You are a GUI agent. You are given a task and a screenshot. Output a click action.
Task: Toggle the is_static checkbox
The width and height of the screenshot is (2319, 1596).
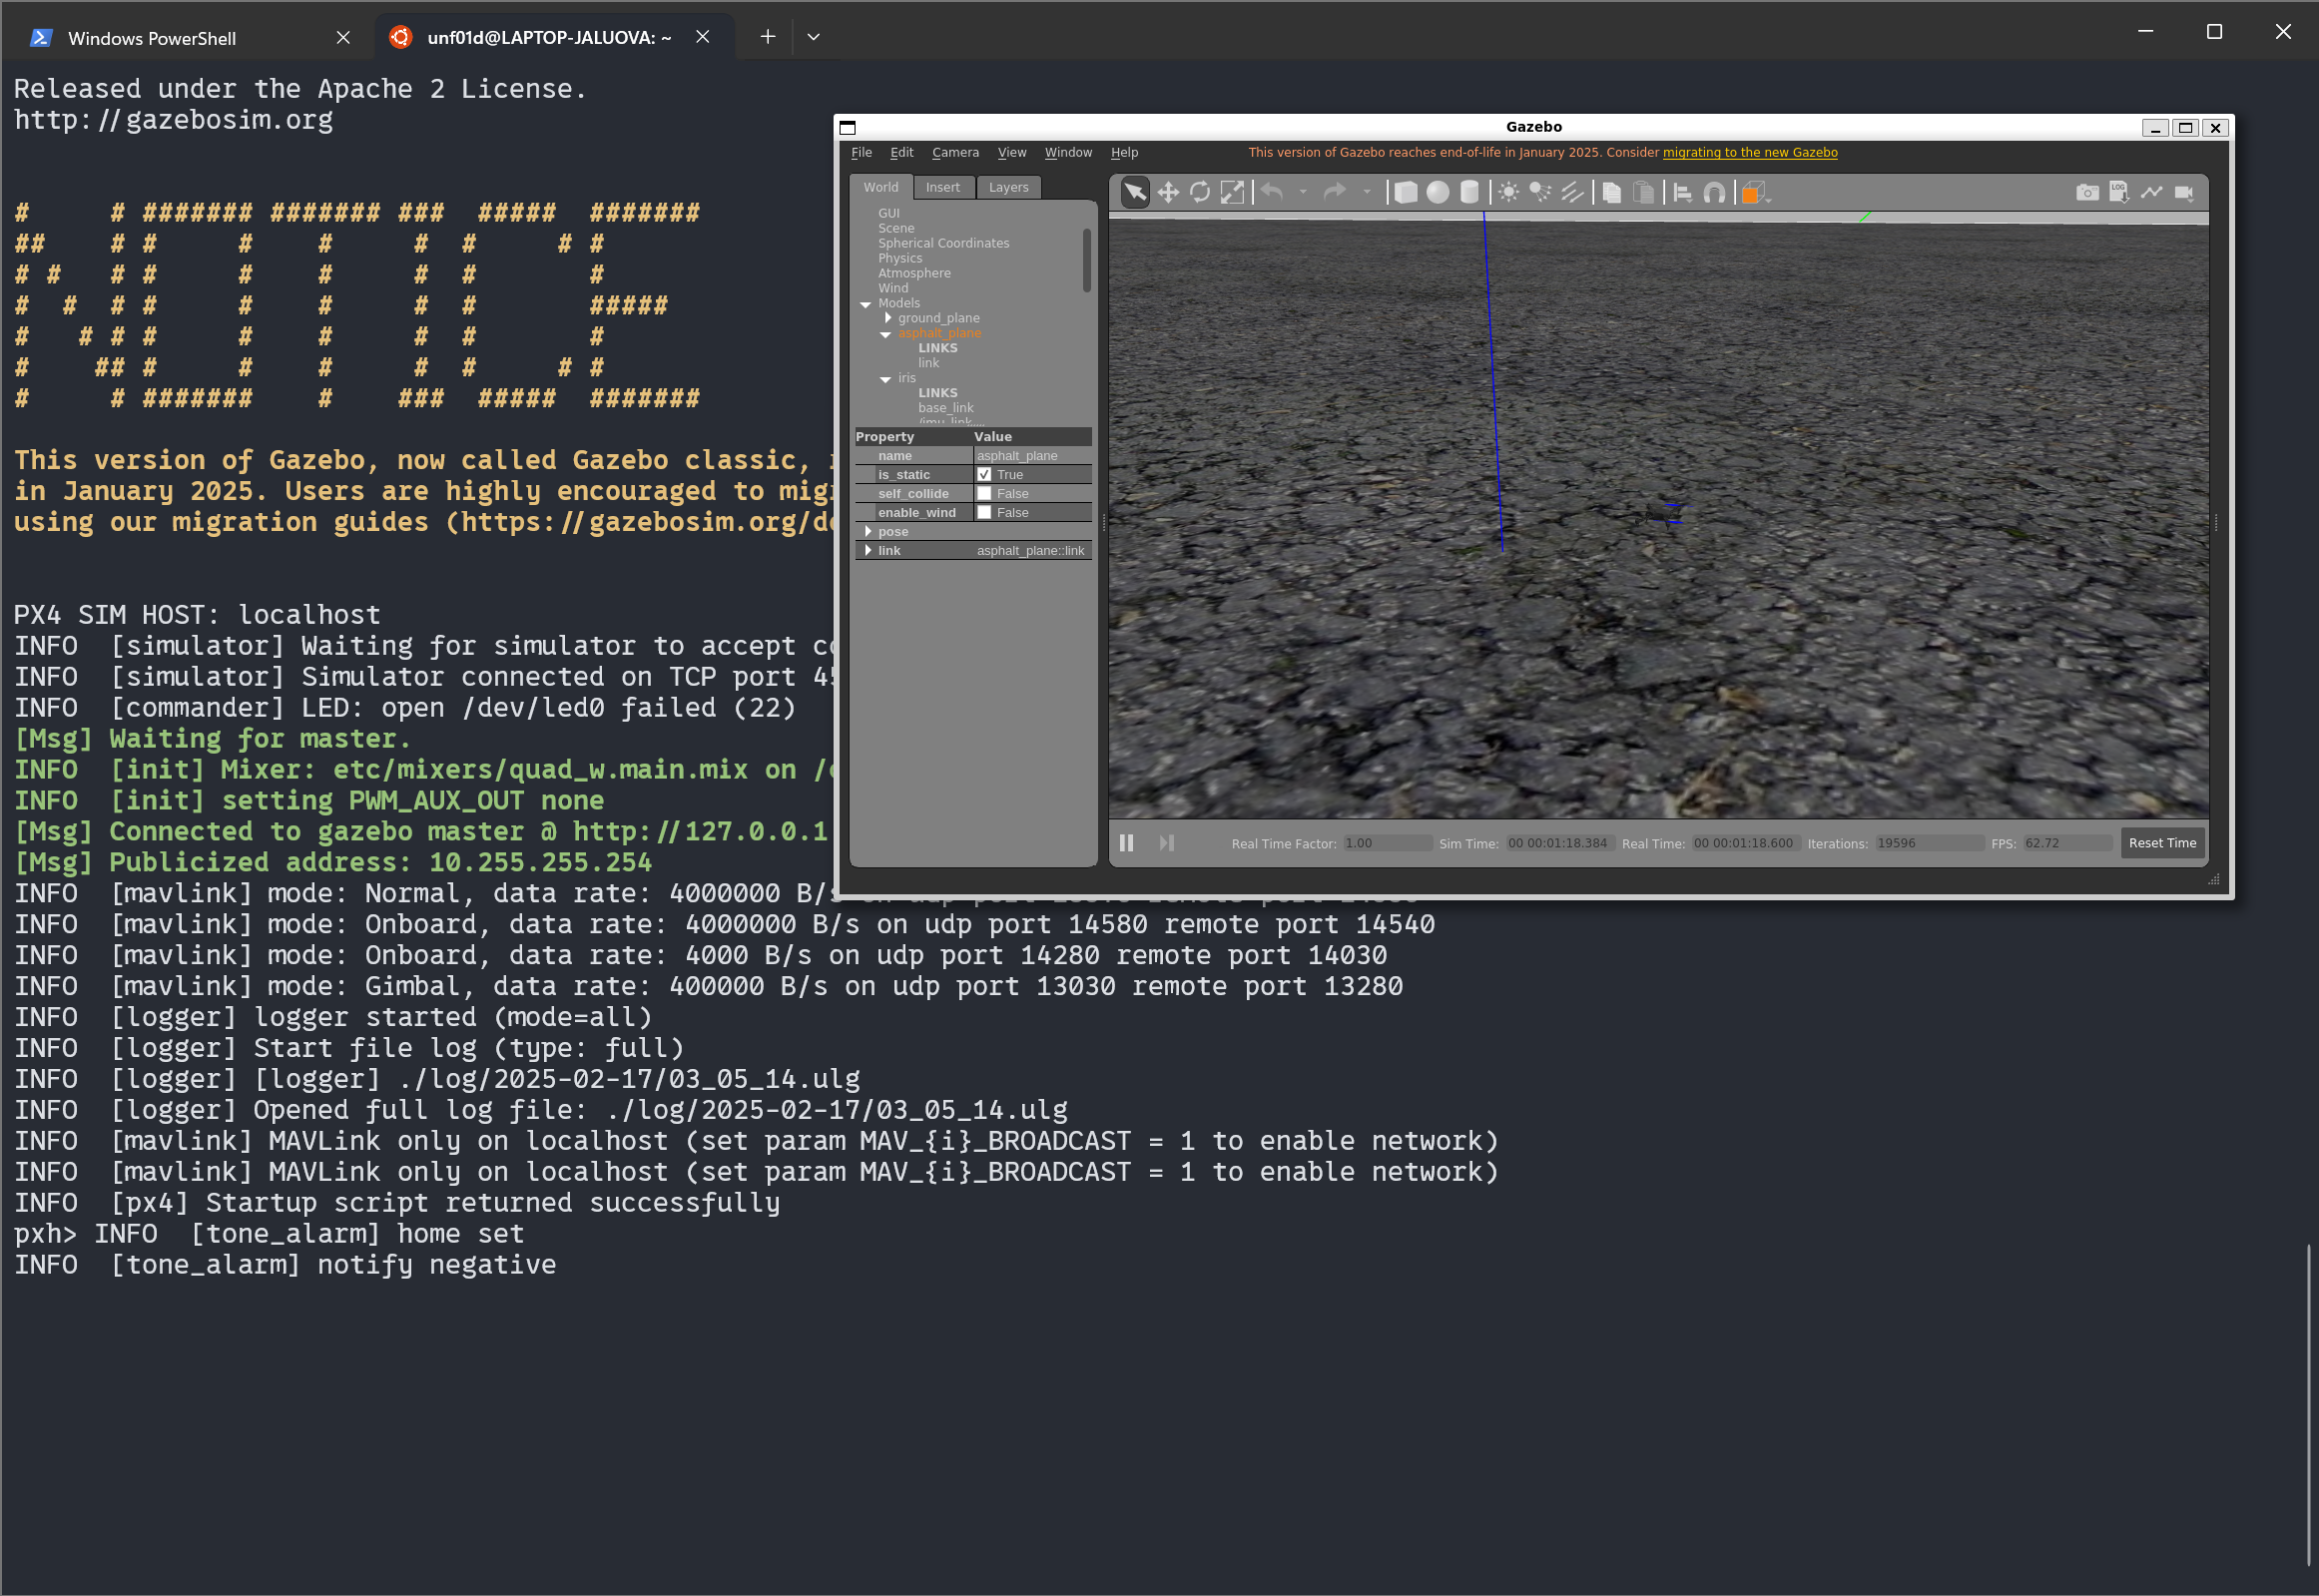(984, 475)
